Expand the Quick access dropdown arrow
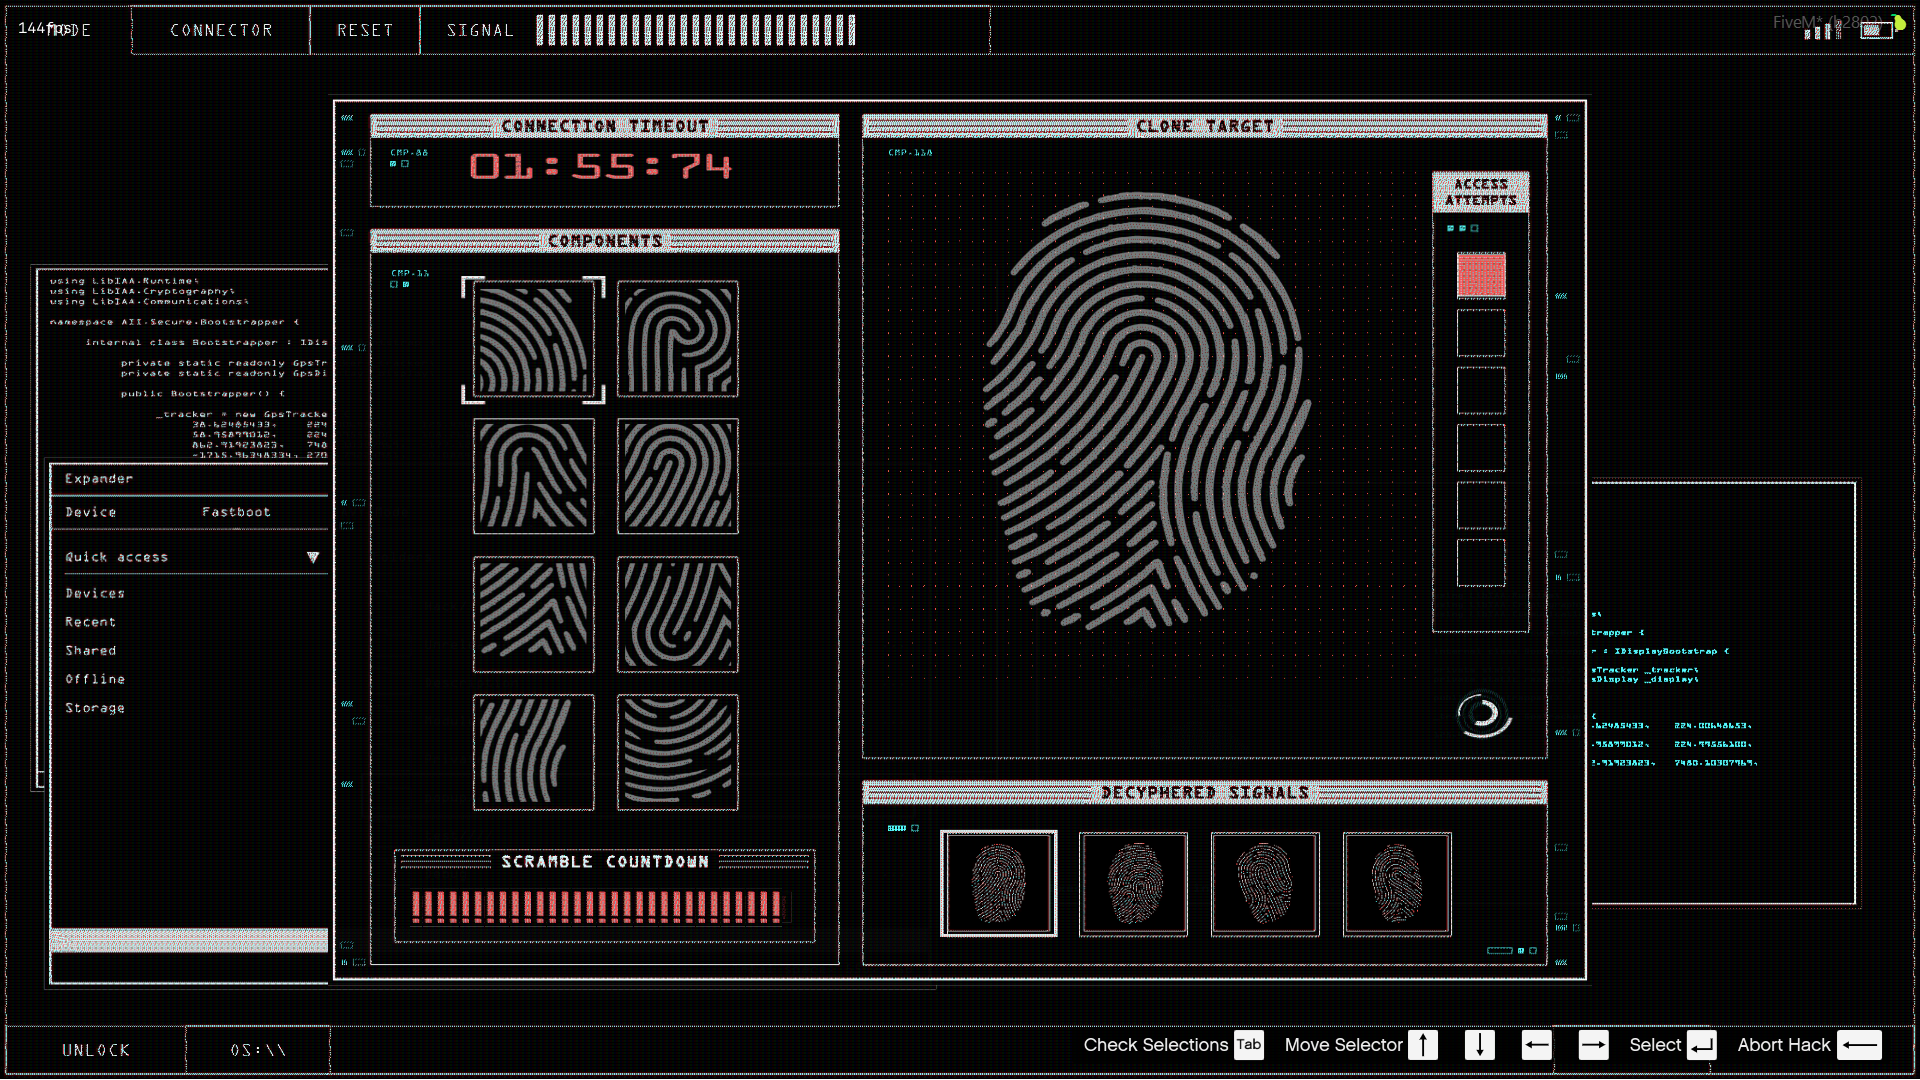The image size is (1920, 1080). point(313,557)
